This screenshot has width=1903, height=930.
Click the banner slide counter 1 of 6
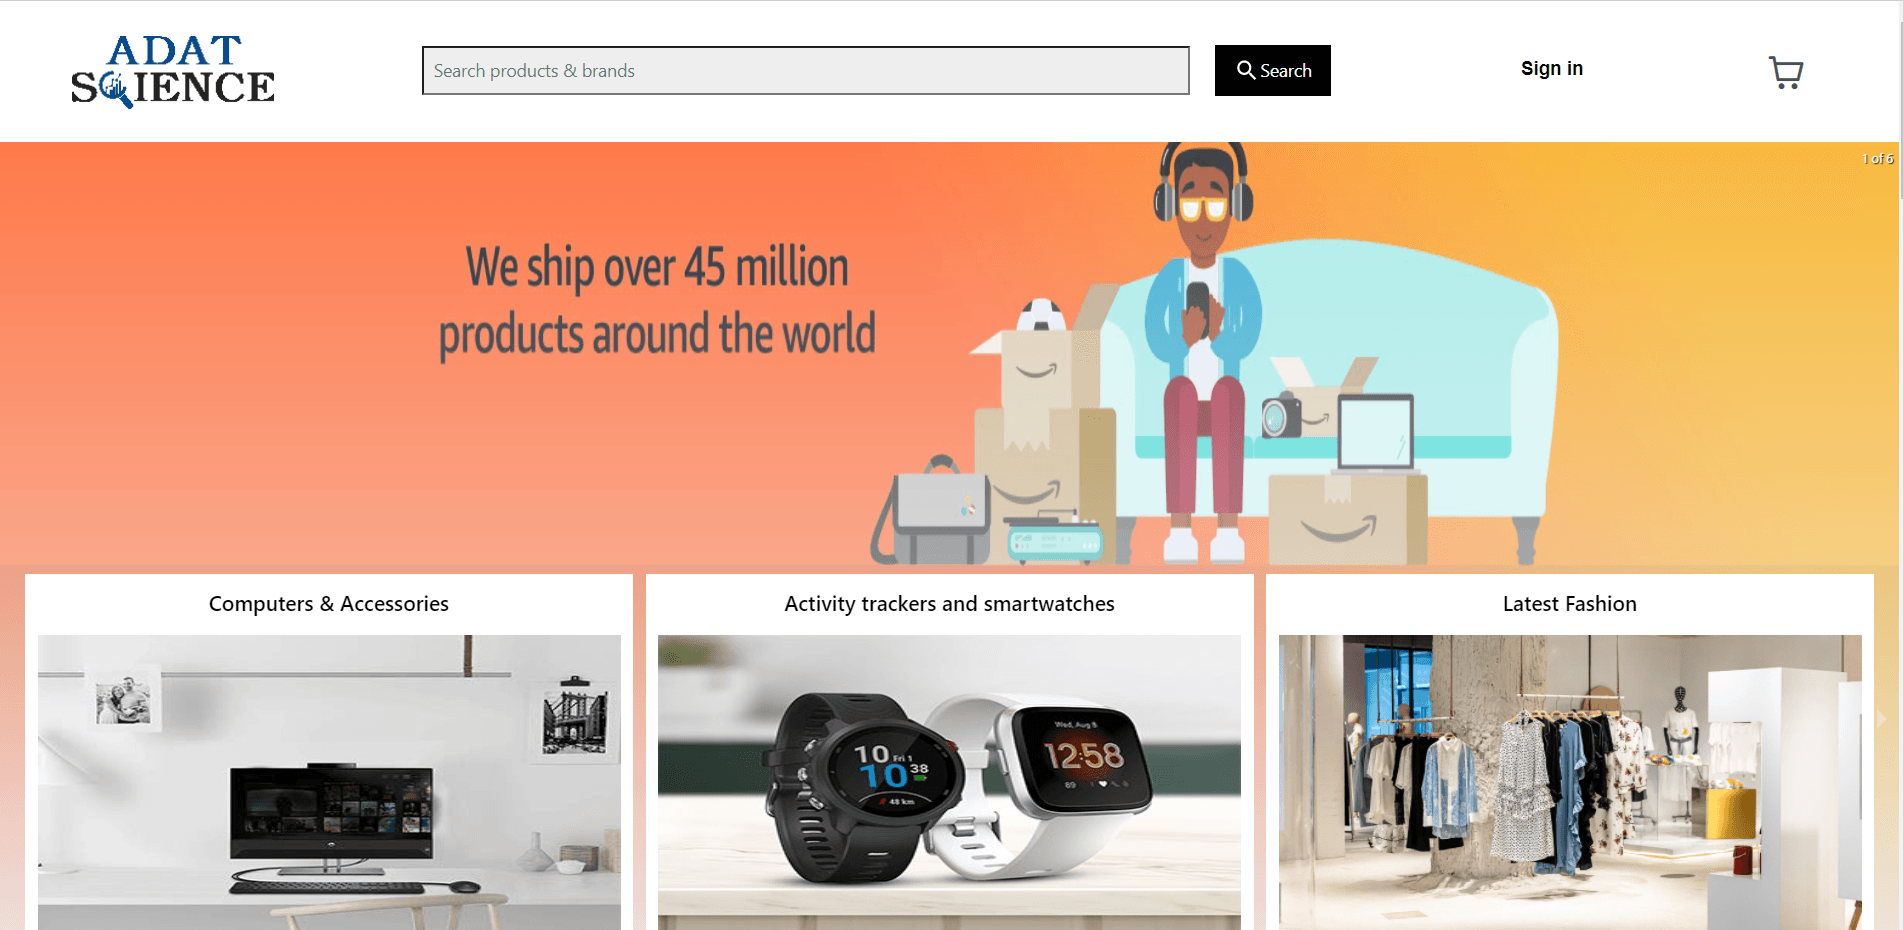pos(1877,159)
